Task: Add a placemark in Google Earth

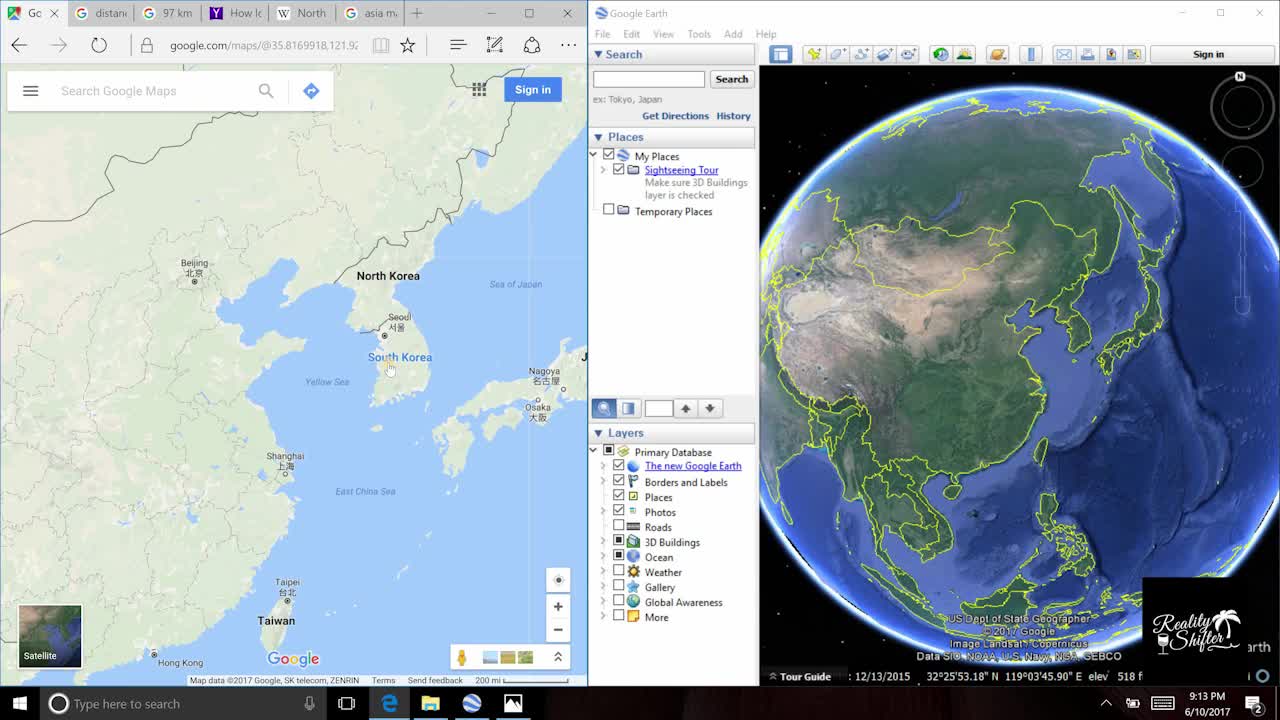Action: point(814,54)
